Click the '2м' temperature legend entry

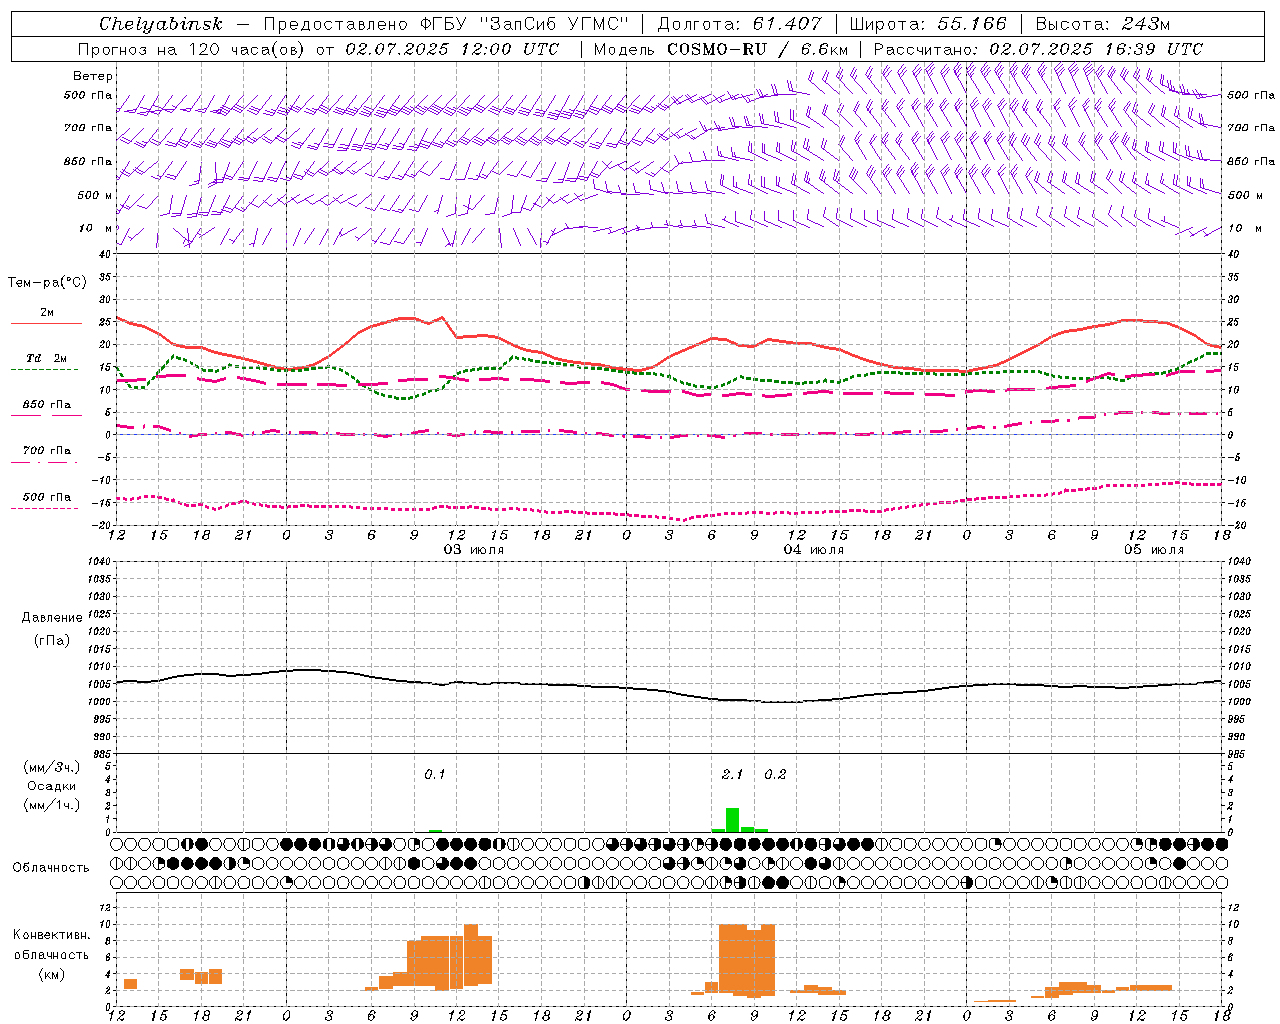(47, 313)
